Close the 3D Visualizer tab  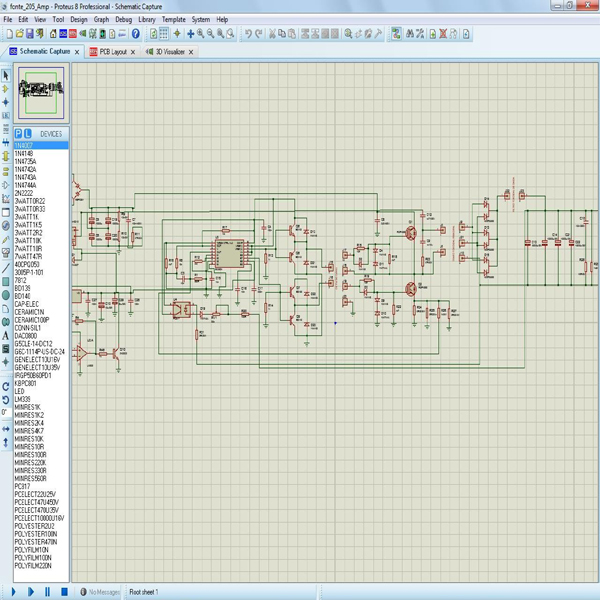point(191,51)
